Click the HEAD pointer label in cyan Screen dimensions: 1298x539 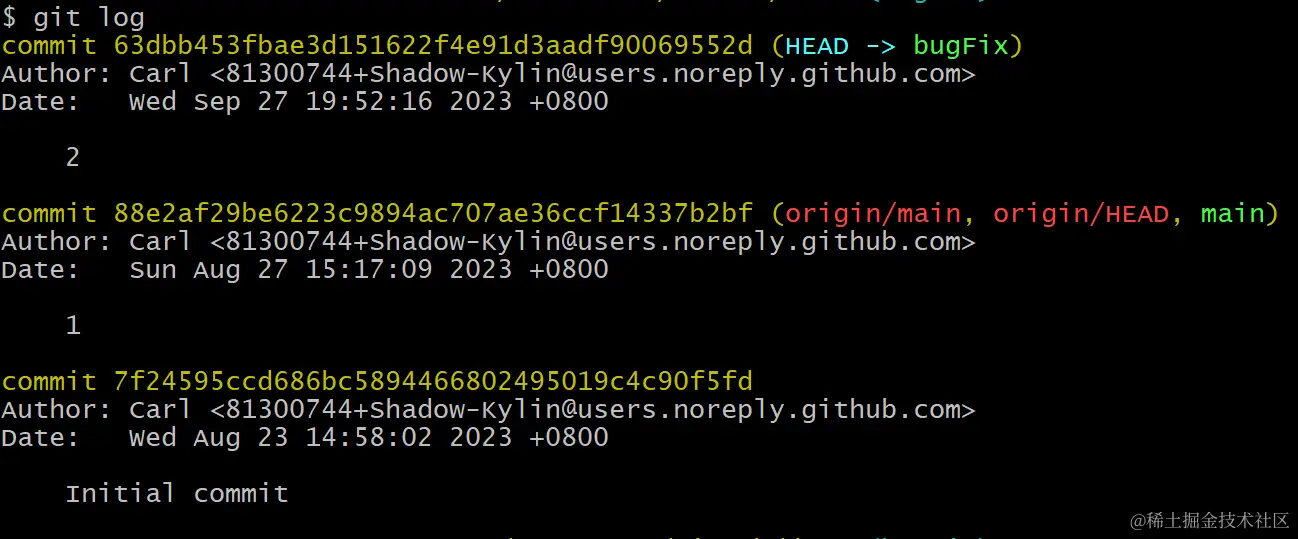(817, 46)
